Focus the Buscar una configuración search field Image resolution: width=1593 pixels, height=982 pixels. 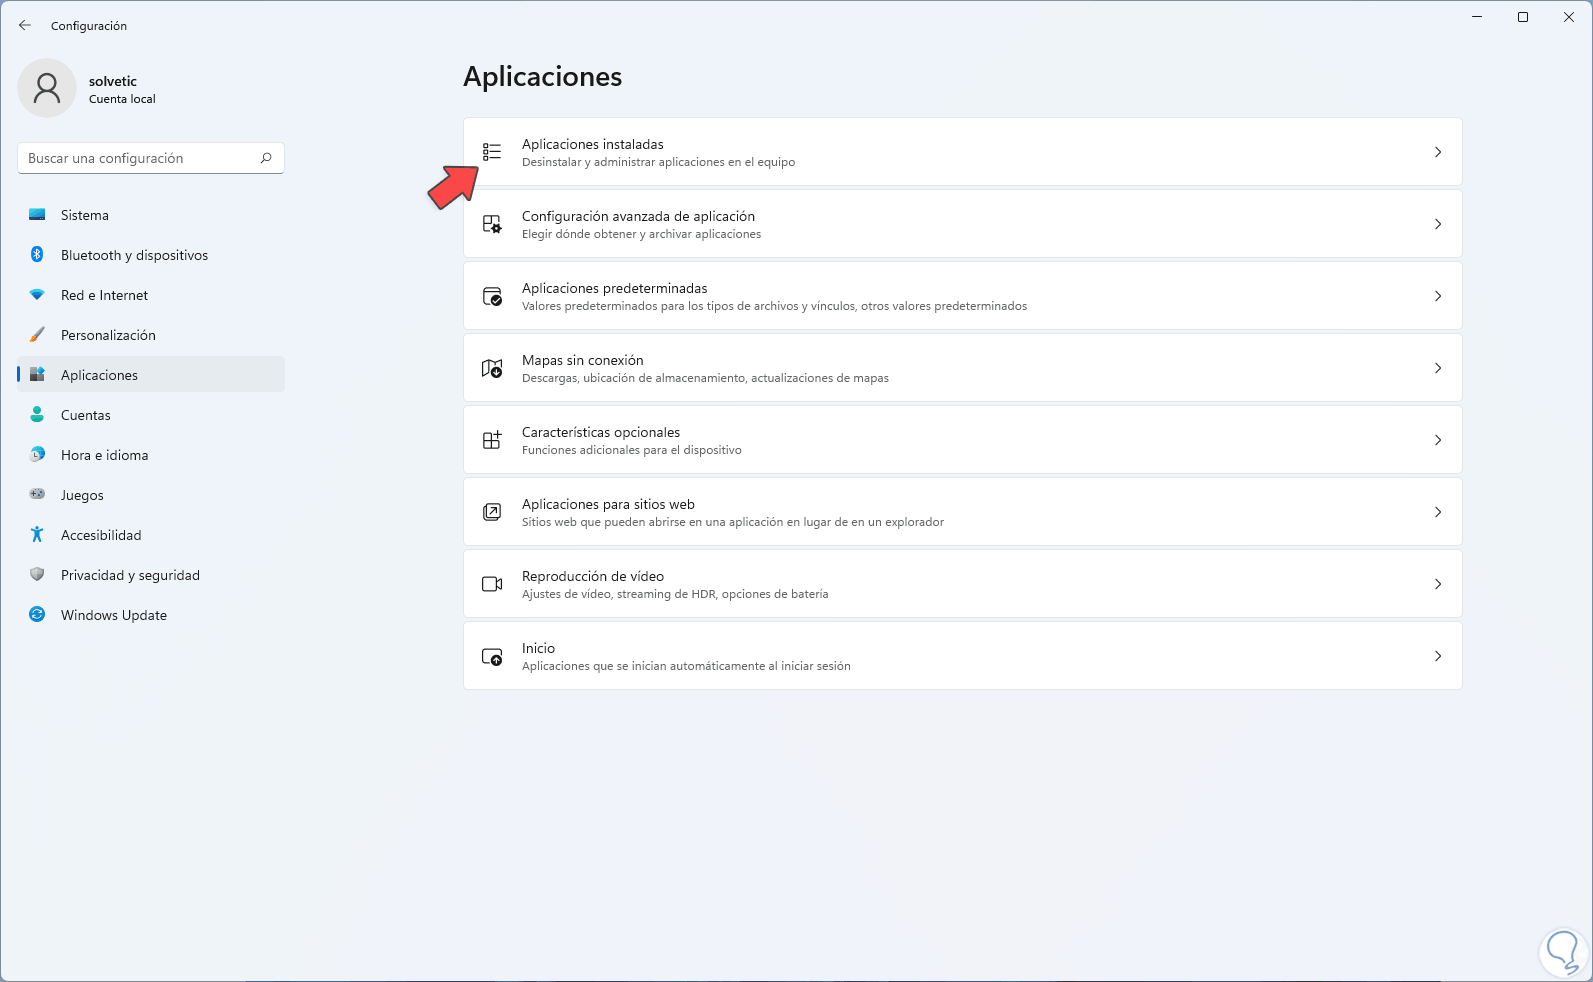[140, 158]
